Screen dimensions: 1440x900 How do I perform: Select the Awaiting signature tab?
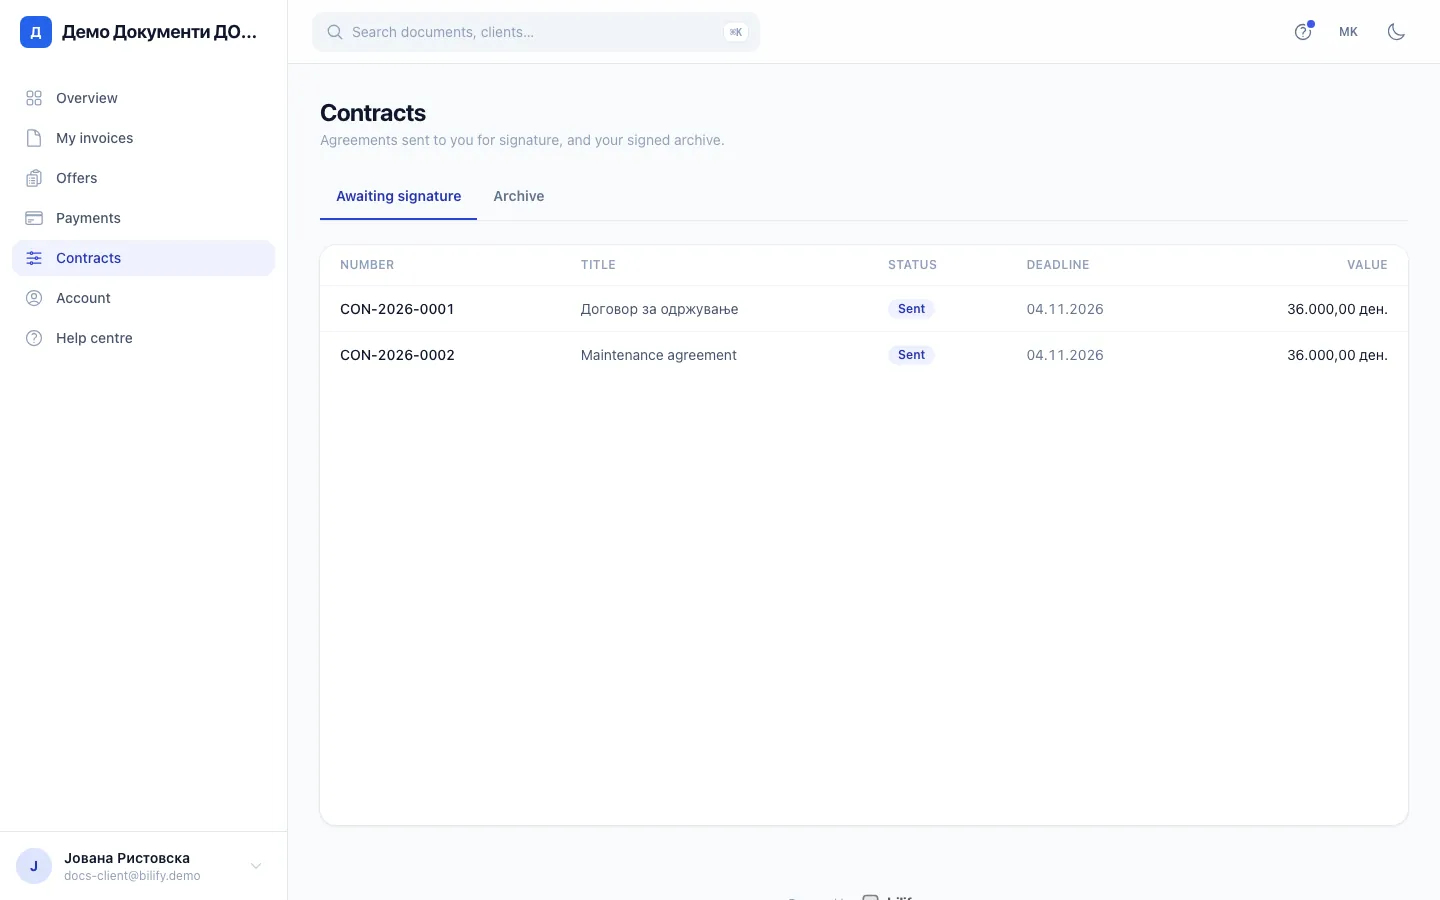tap(399, 196)
